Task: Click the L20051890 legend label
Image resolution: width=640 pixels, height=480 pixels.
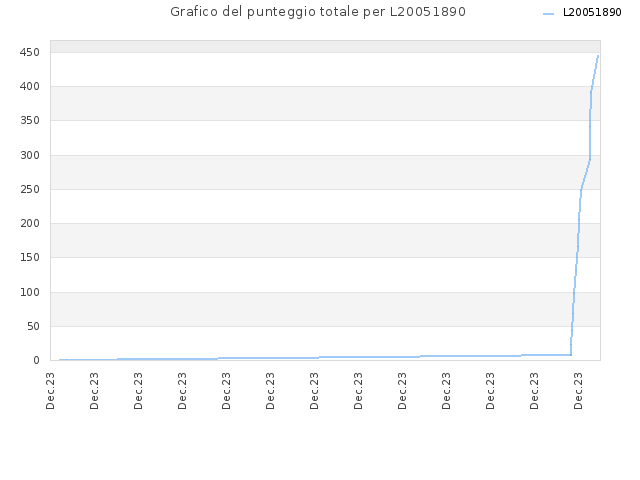Action: 592,13
